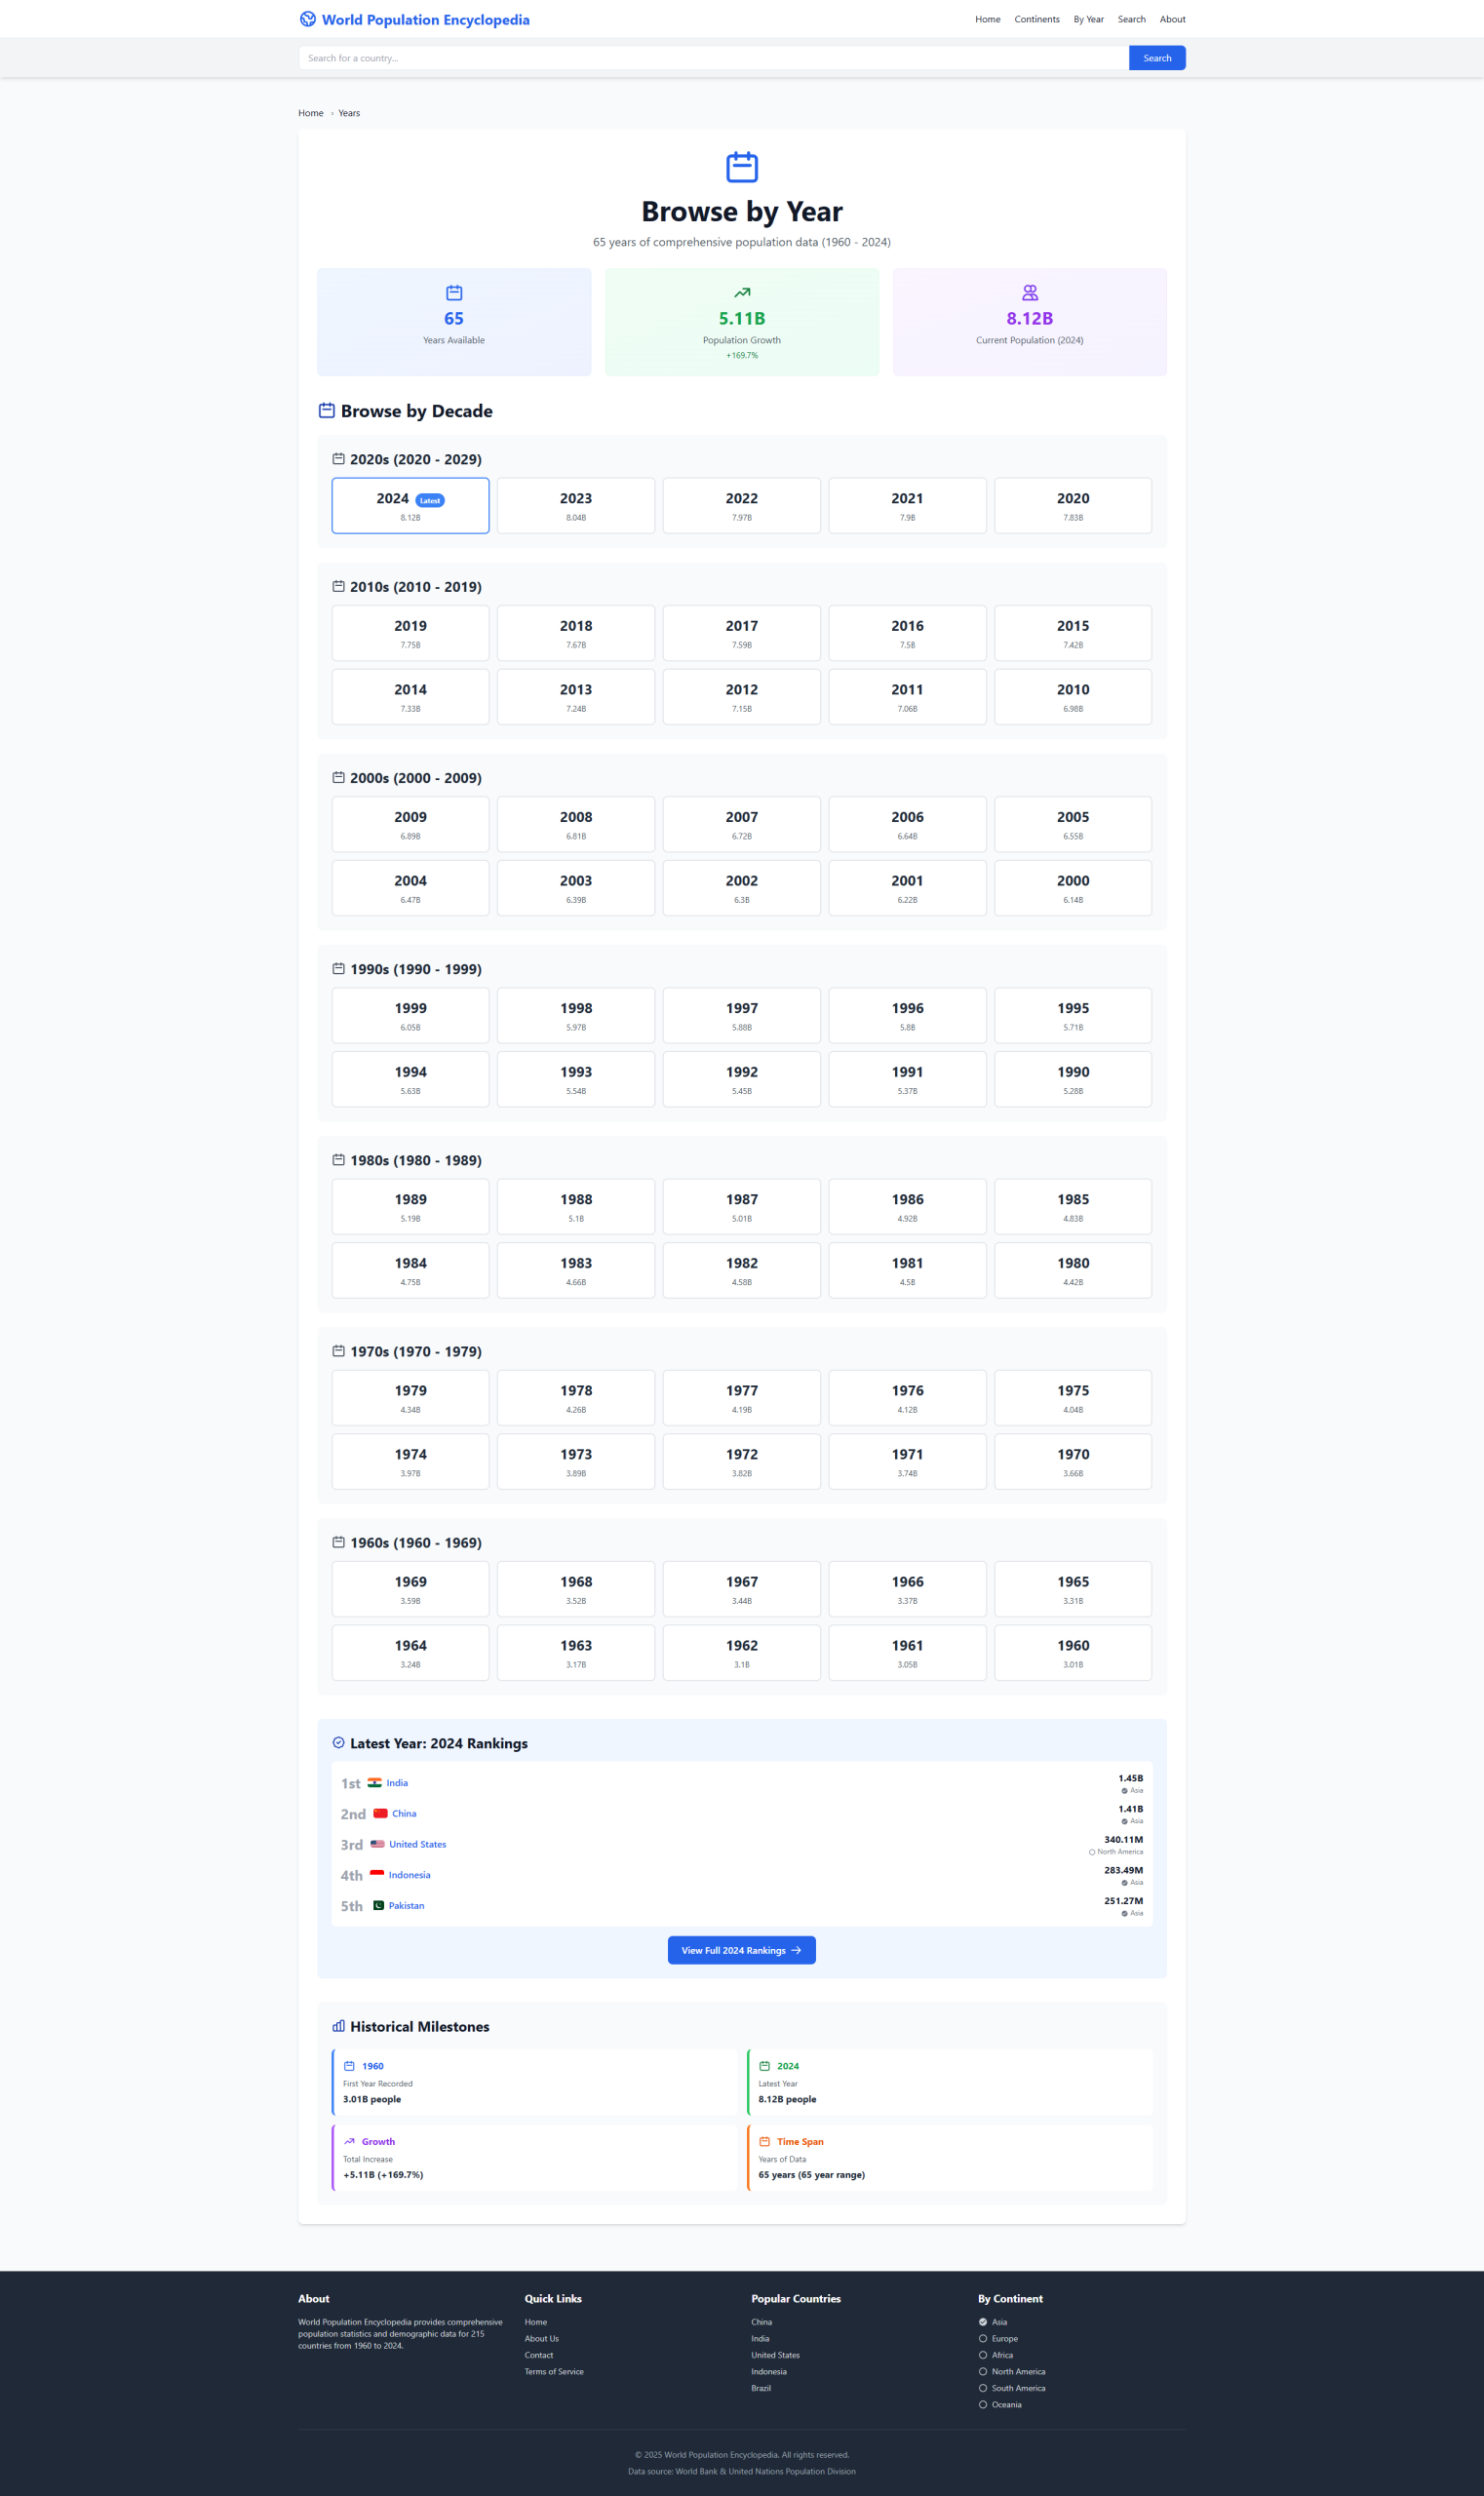This screenshot has width=1484, height=2496.
Task: Click the green population growth trend icon
Action: coord(742,293)
